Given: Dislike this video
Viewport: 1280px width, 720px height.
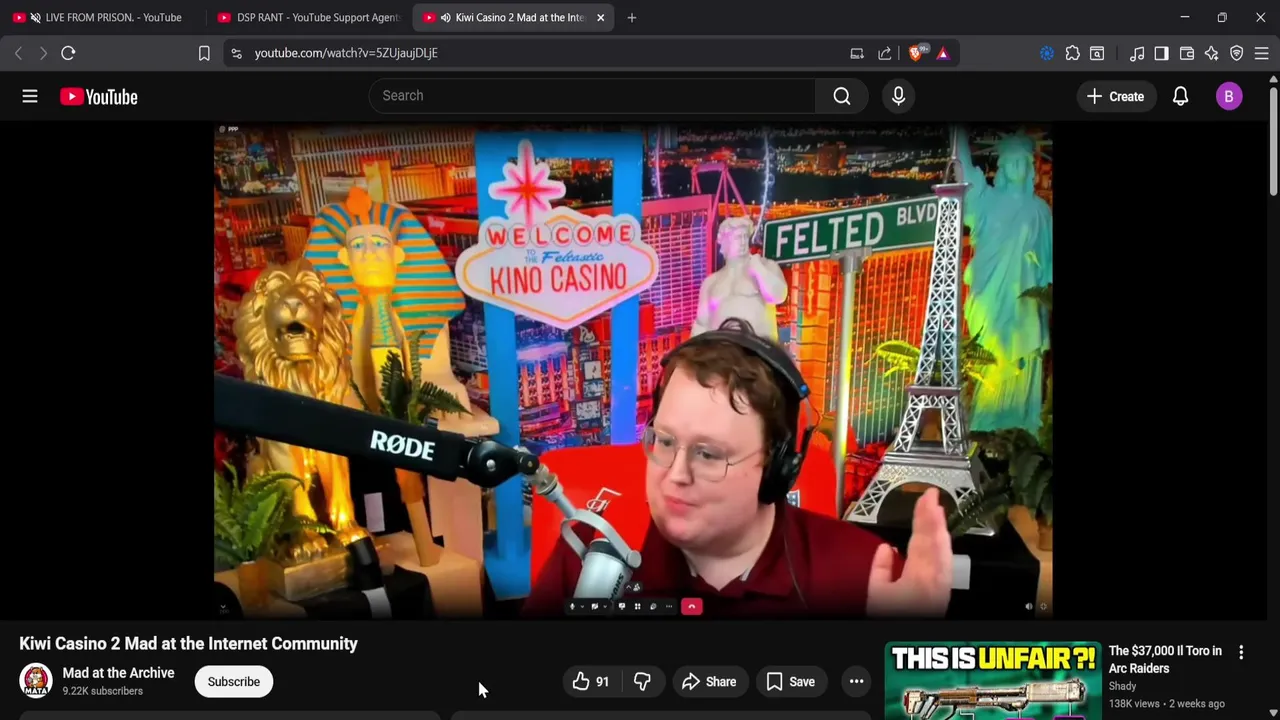Looking at the screenshot, I should click(x=642, y=681).
